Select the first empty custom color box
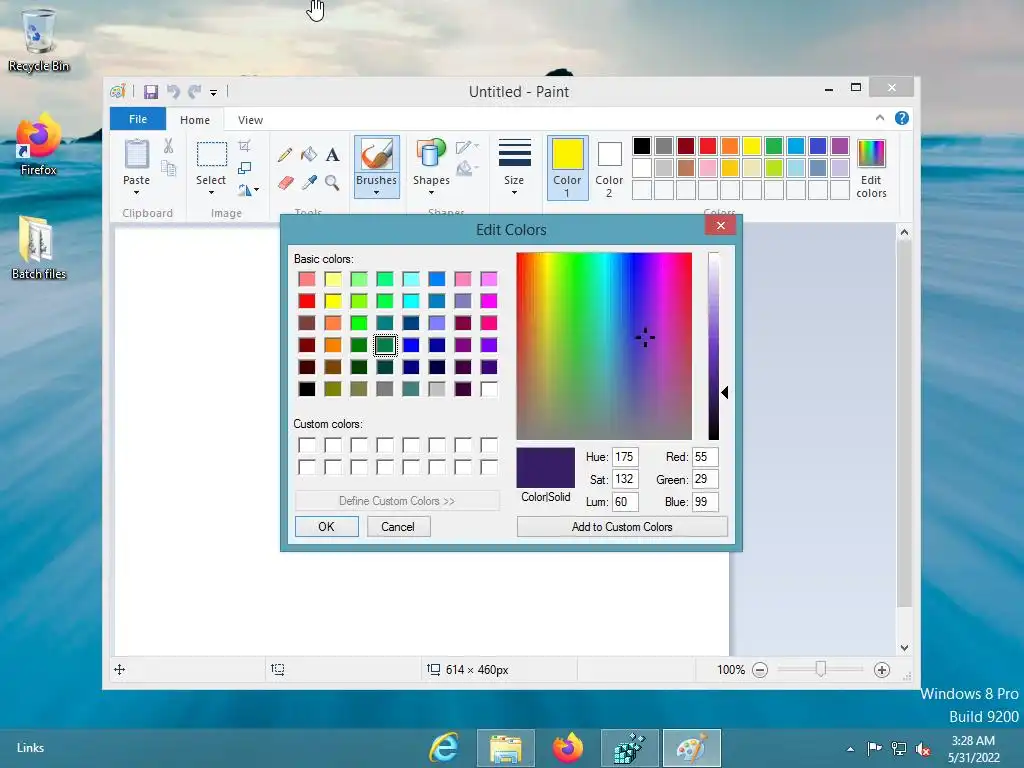 (307, 445)
